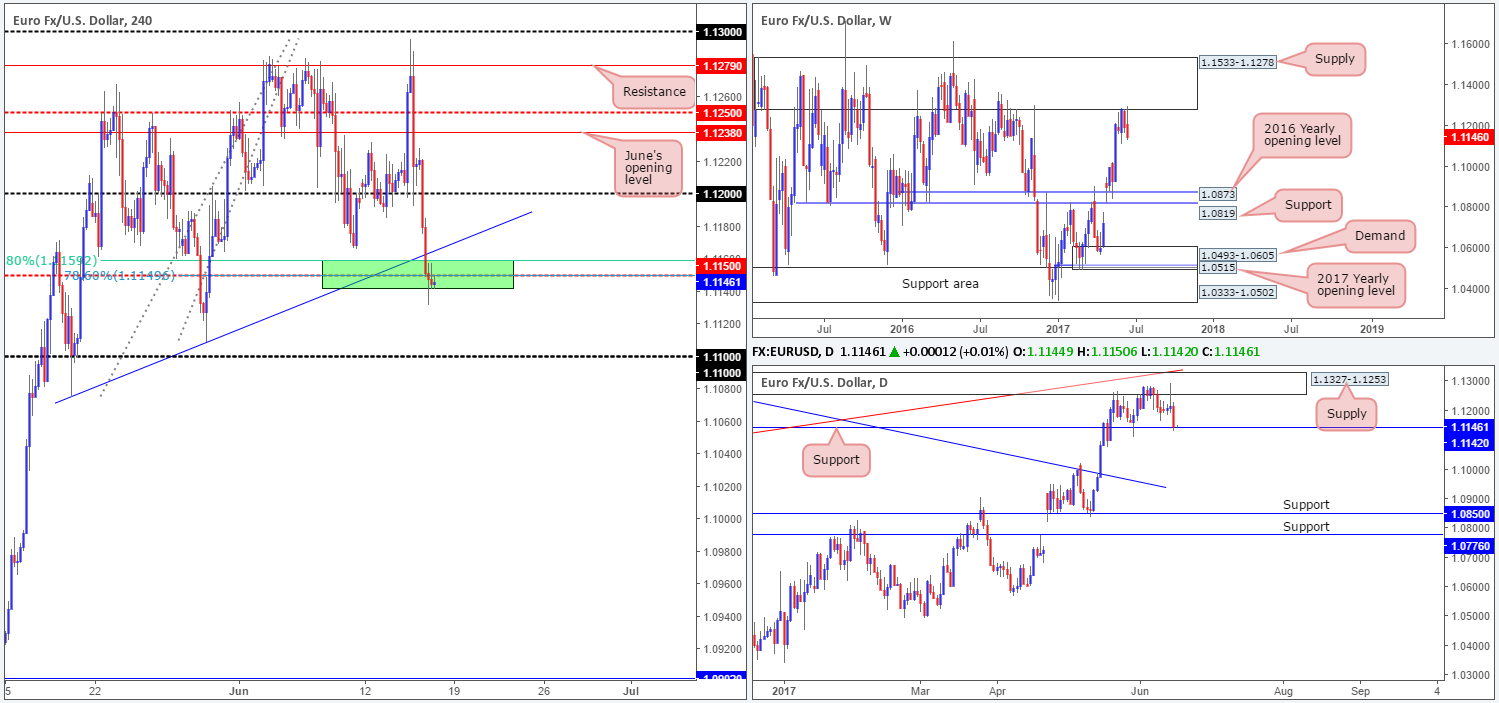Select the Resistance callout on the 240 chart
The image size is (1499, 703).
click(x=654, y=92)
